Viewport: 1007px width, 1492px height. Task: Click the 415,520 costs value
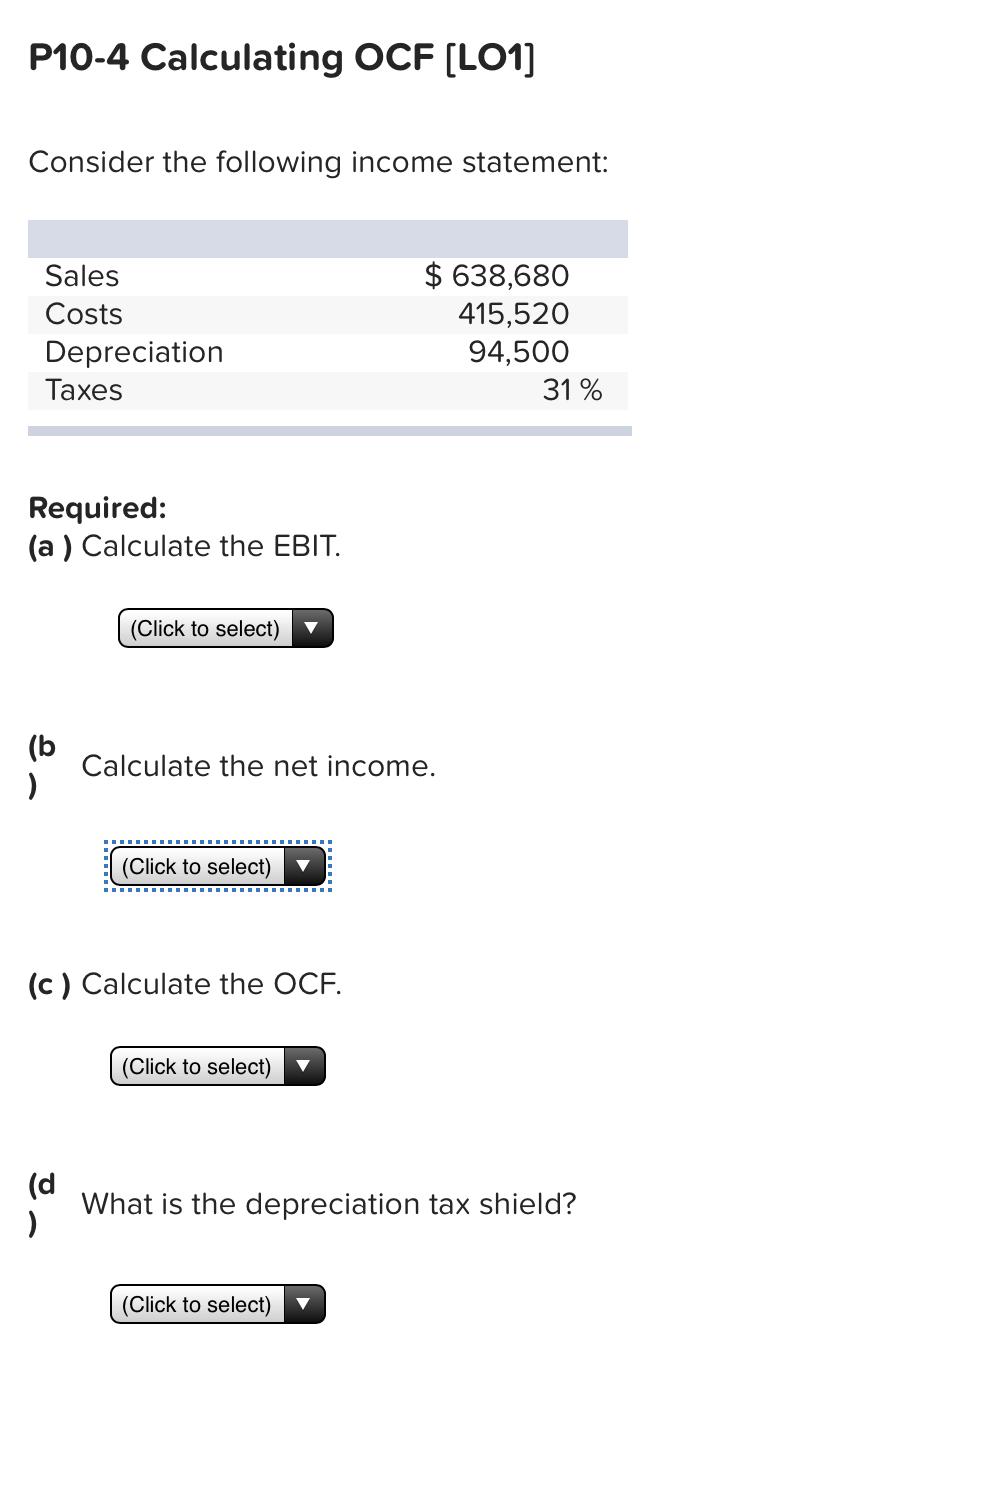(514, 314)
